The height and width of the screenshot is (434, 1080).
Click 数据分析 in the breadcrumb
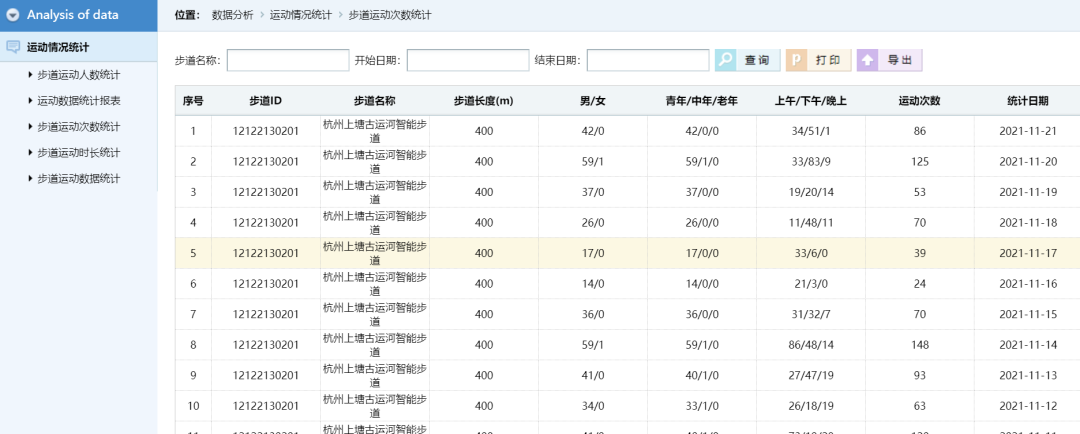tap(232, 14)
